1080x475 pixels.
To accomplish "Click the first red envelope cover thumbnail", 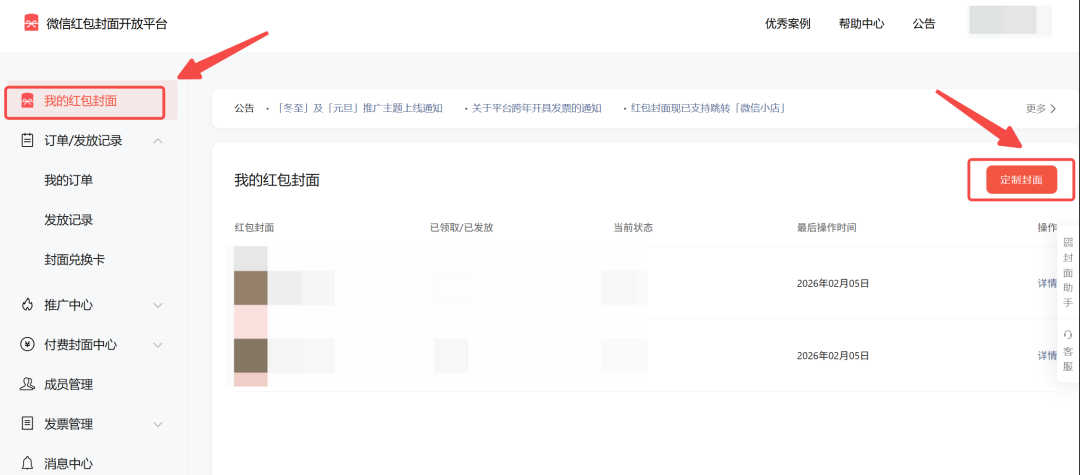I will (x=251, y=287).
